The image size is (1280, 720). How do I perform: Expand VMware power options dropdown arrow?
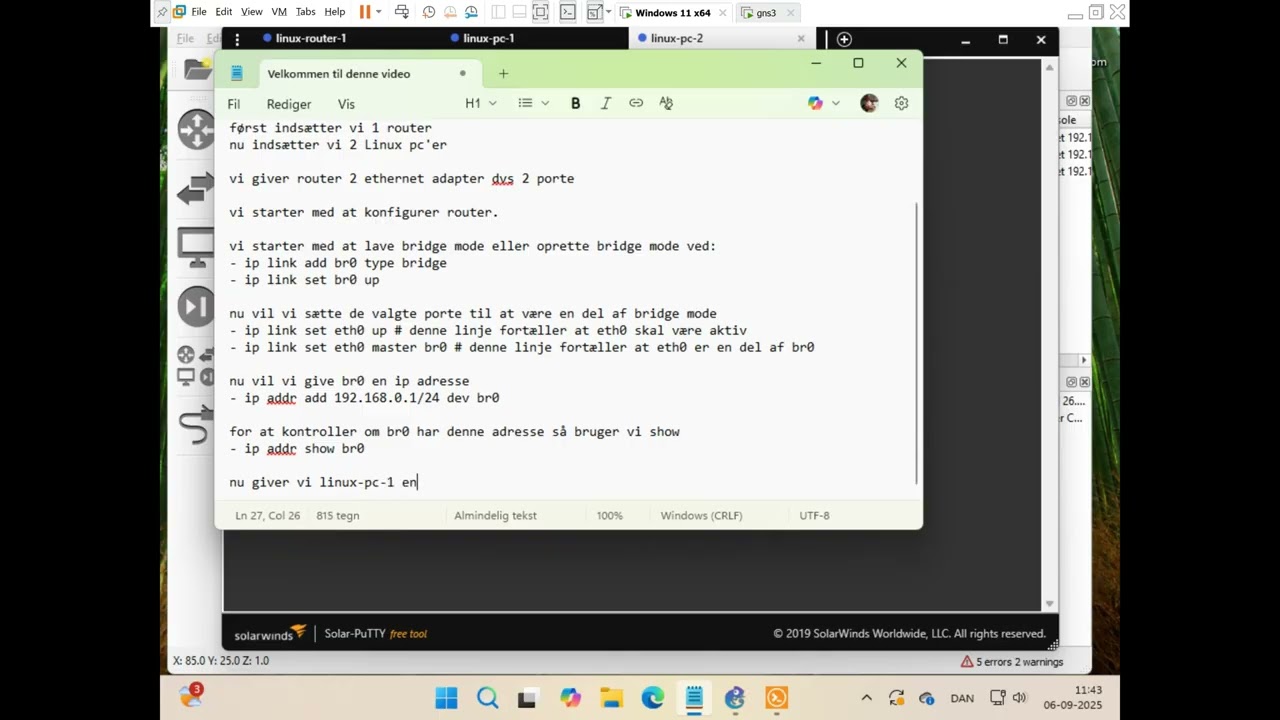coord(378,12)
